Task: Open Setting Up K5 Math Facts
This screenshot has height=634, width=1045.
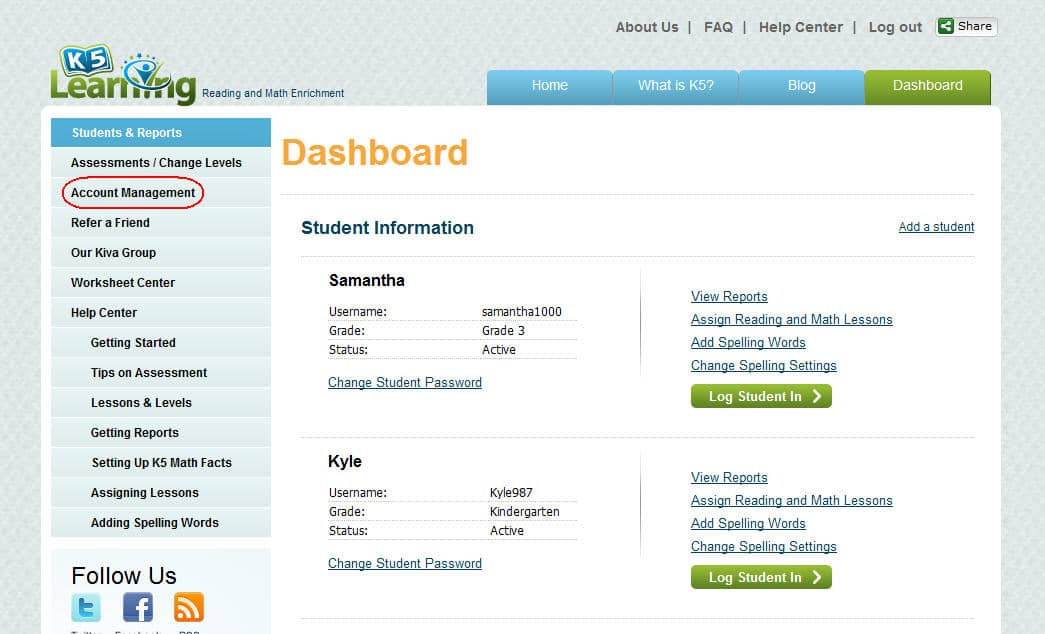Action: [x=161, y=463]
